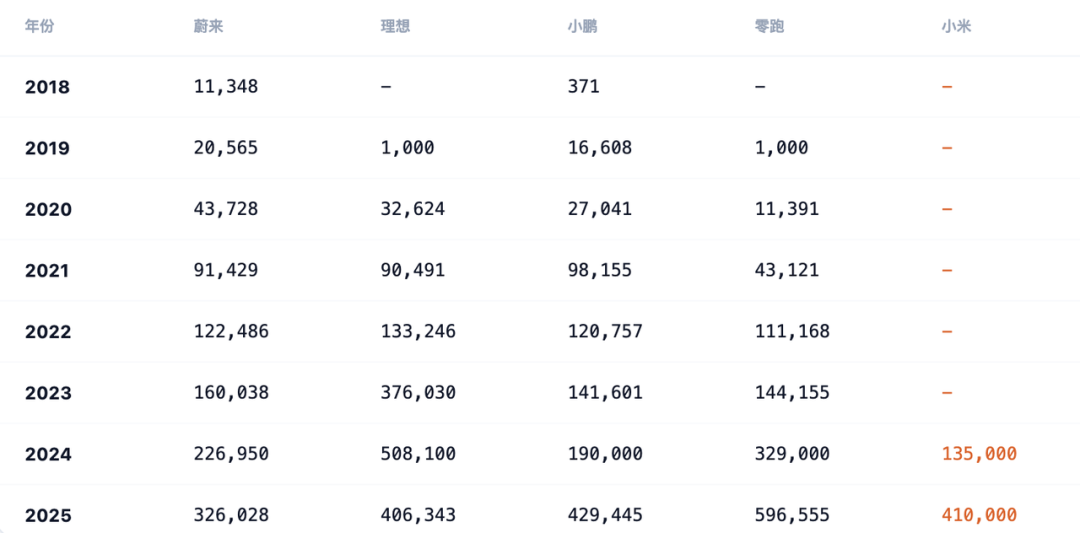Click the 508,100 cell for 理想

point(418,454)
